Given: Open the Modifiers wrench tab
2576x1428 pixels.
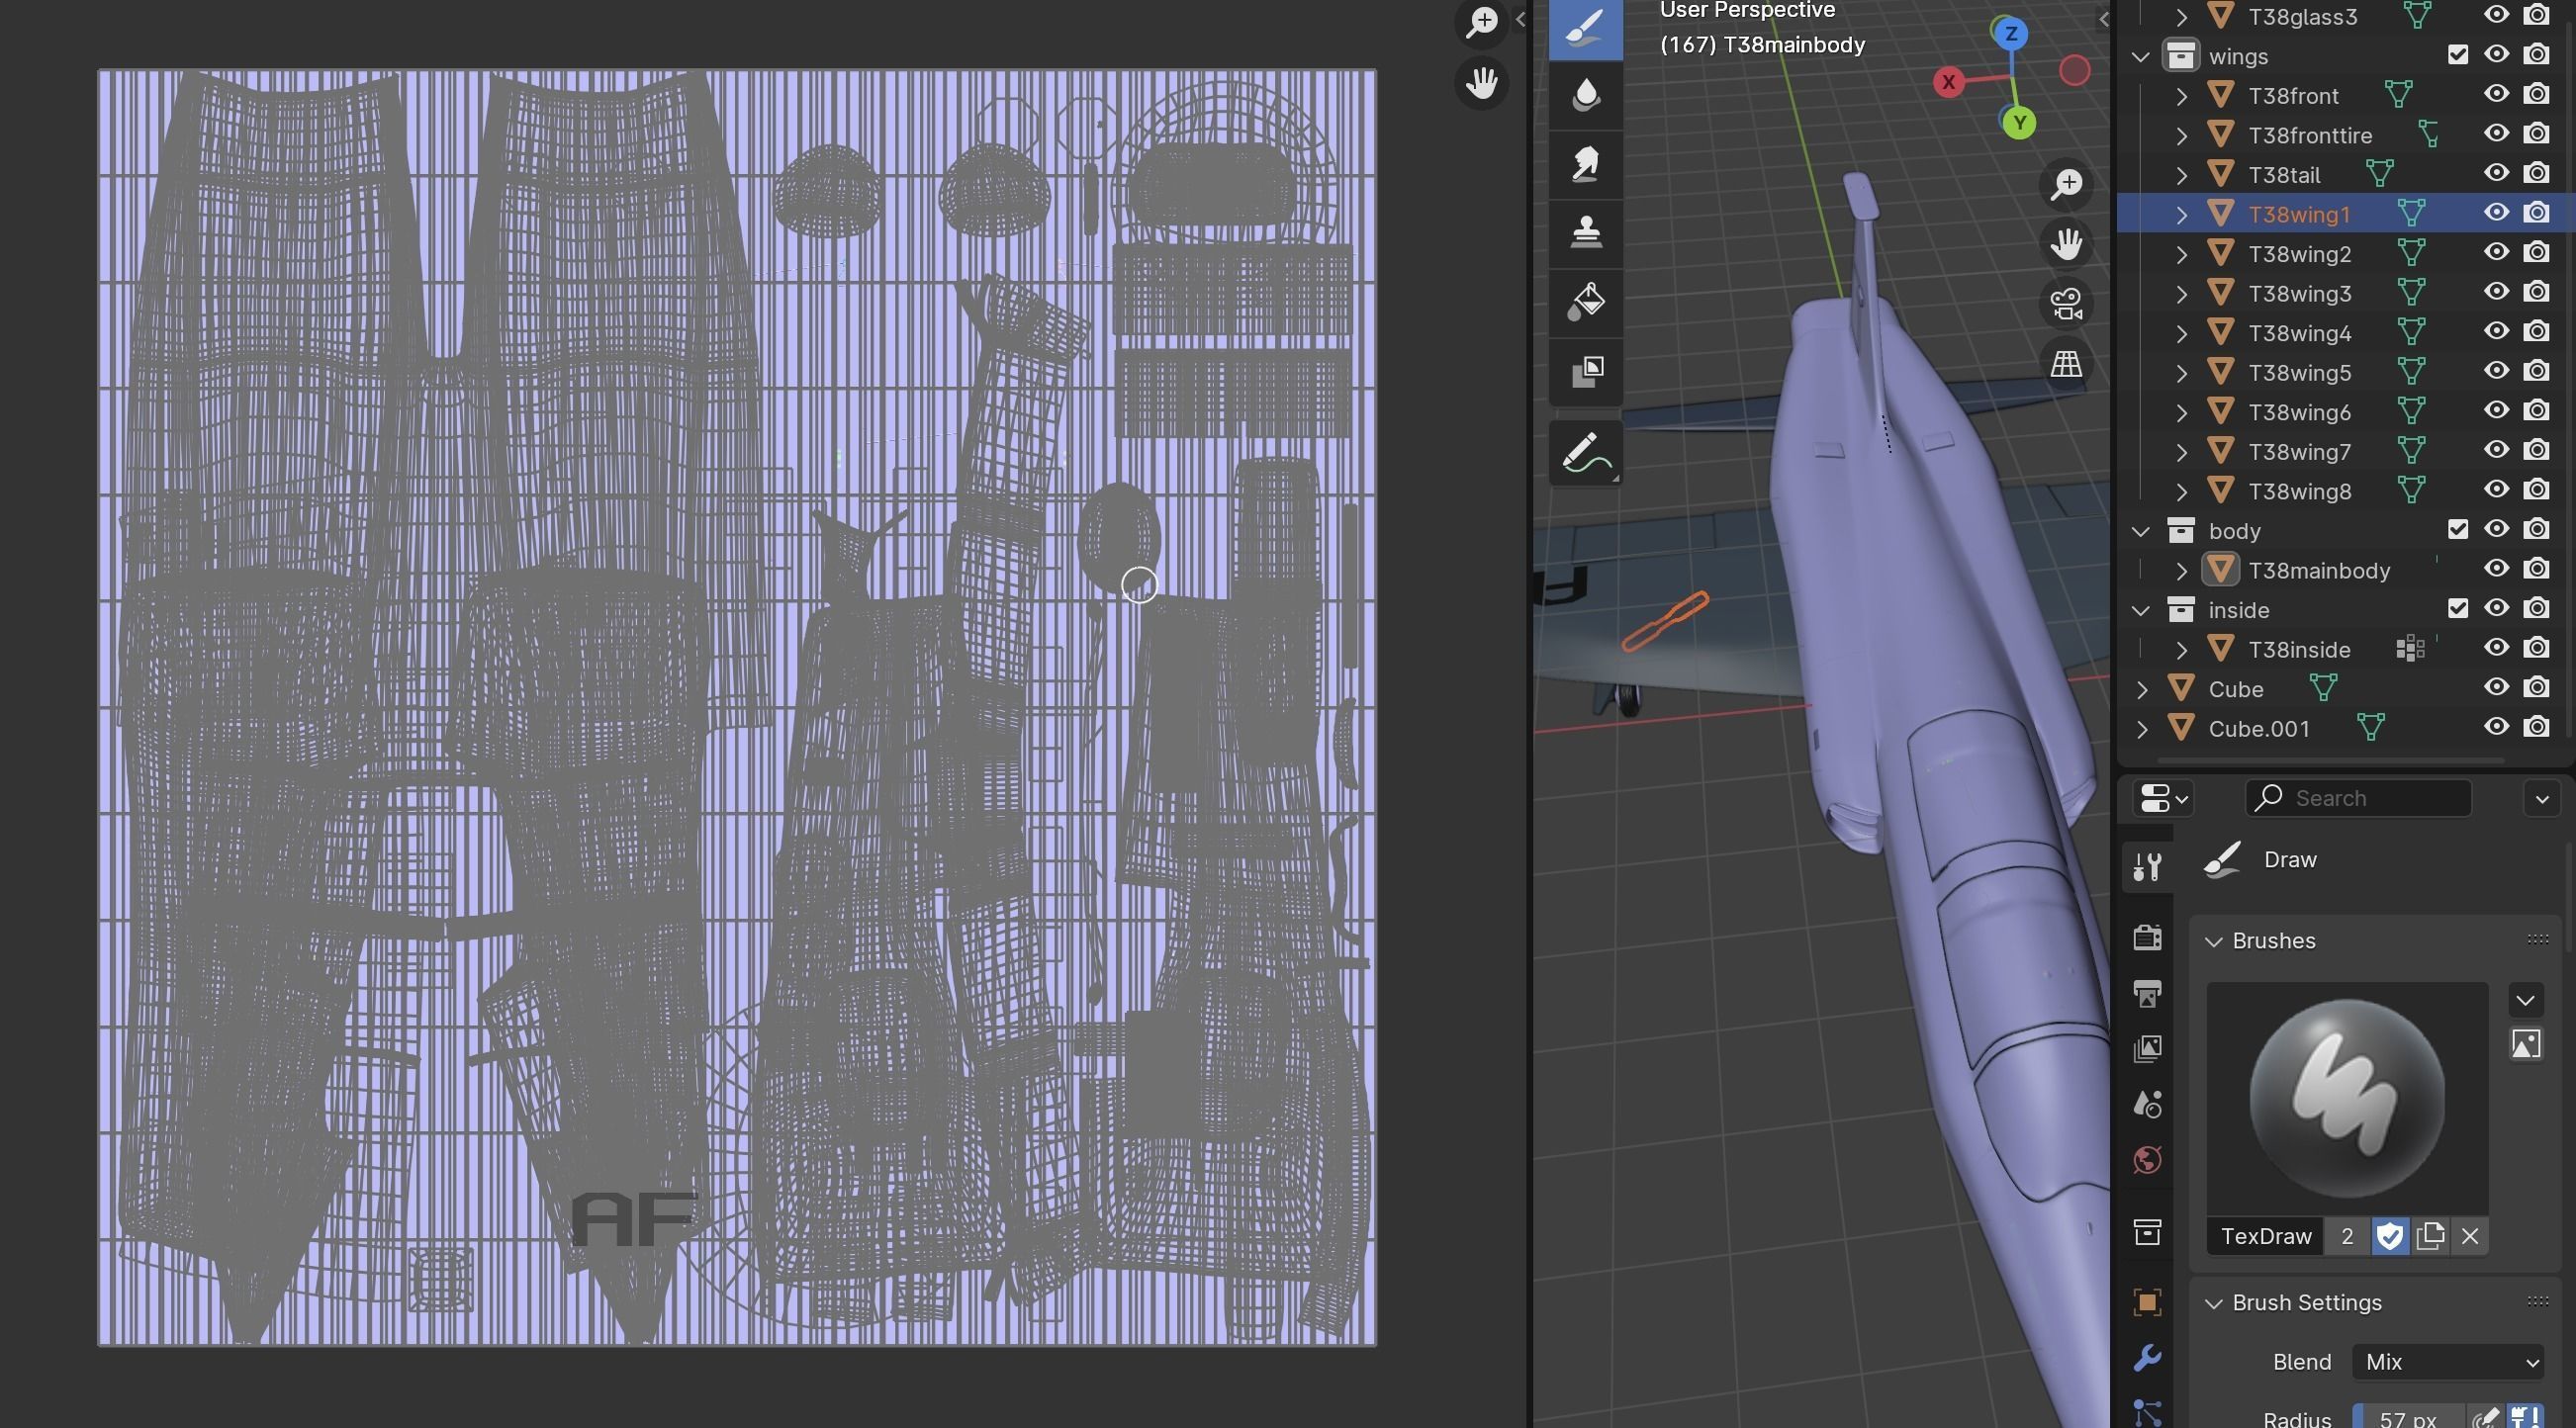Looking at the screenshot, I should pyautogui.click(x=2147, y=1358).
